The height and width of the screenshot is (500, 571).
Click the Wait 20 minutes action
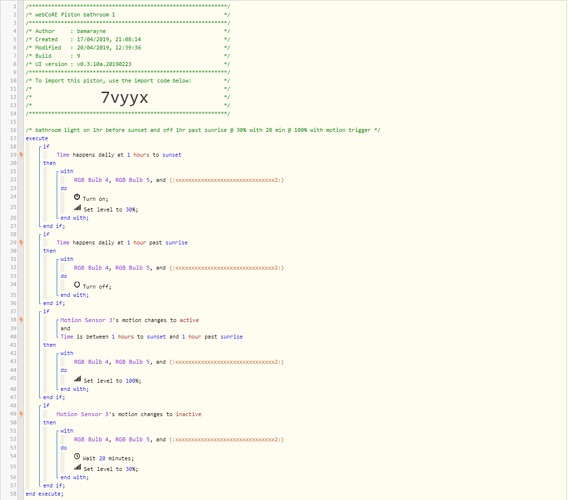[108, 458]
